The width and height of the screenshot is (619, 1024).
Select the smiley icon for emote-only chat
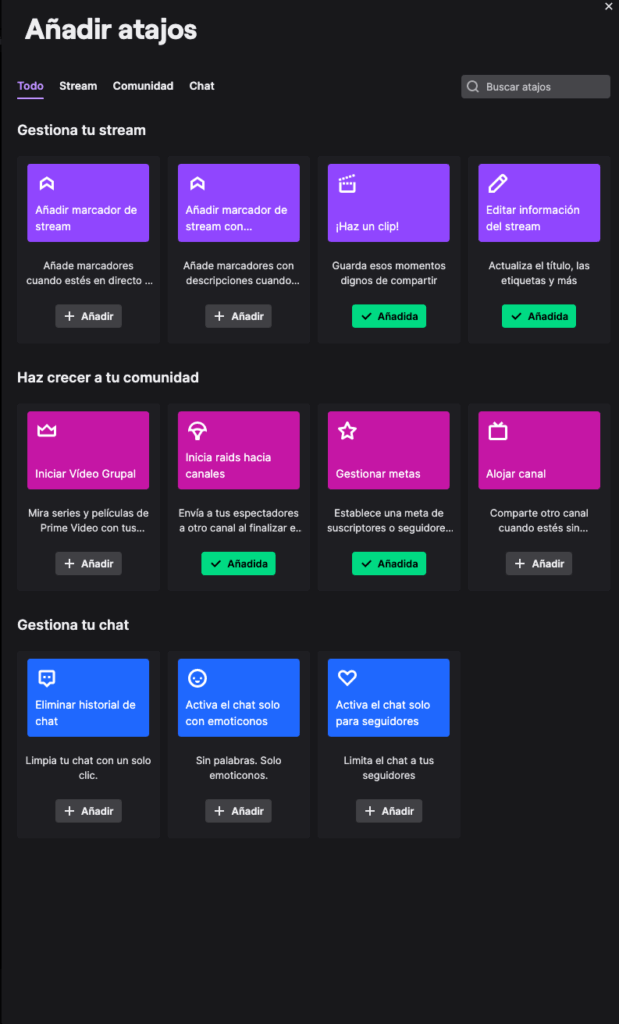click(x=196, y=679)
